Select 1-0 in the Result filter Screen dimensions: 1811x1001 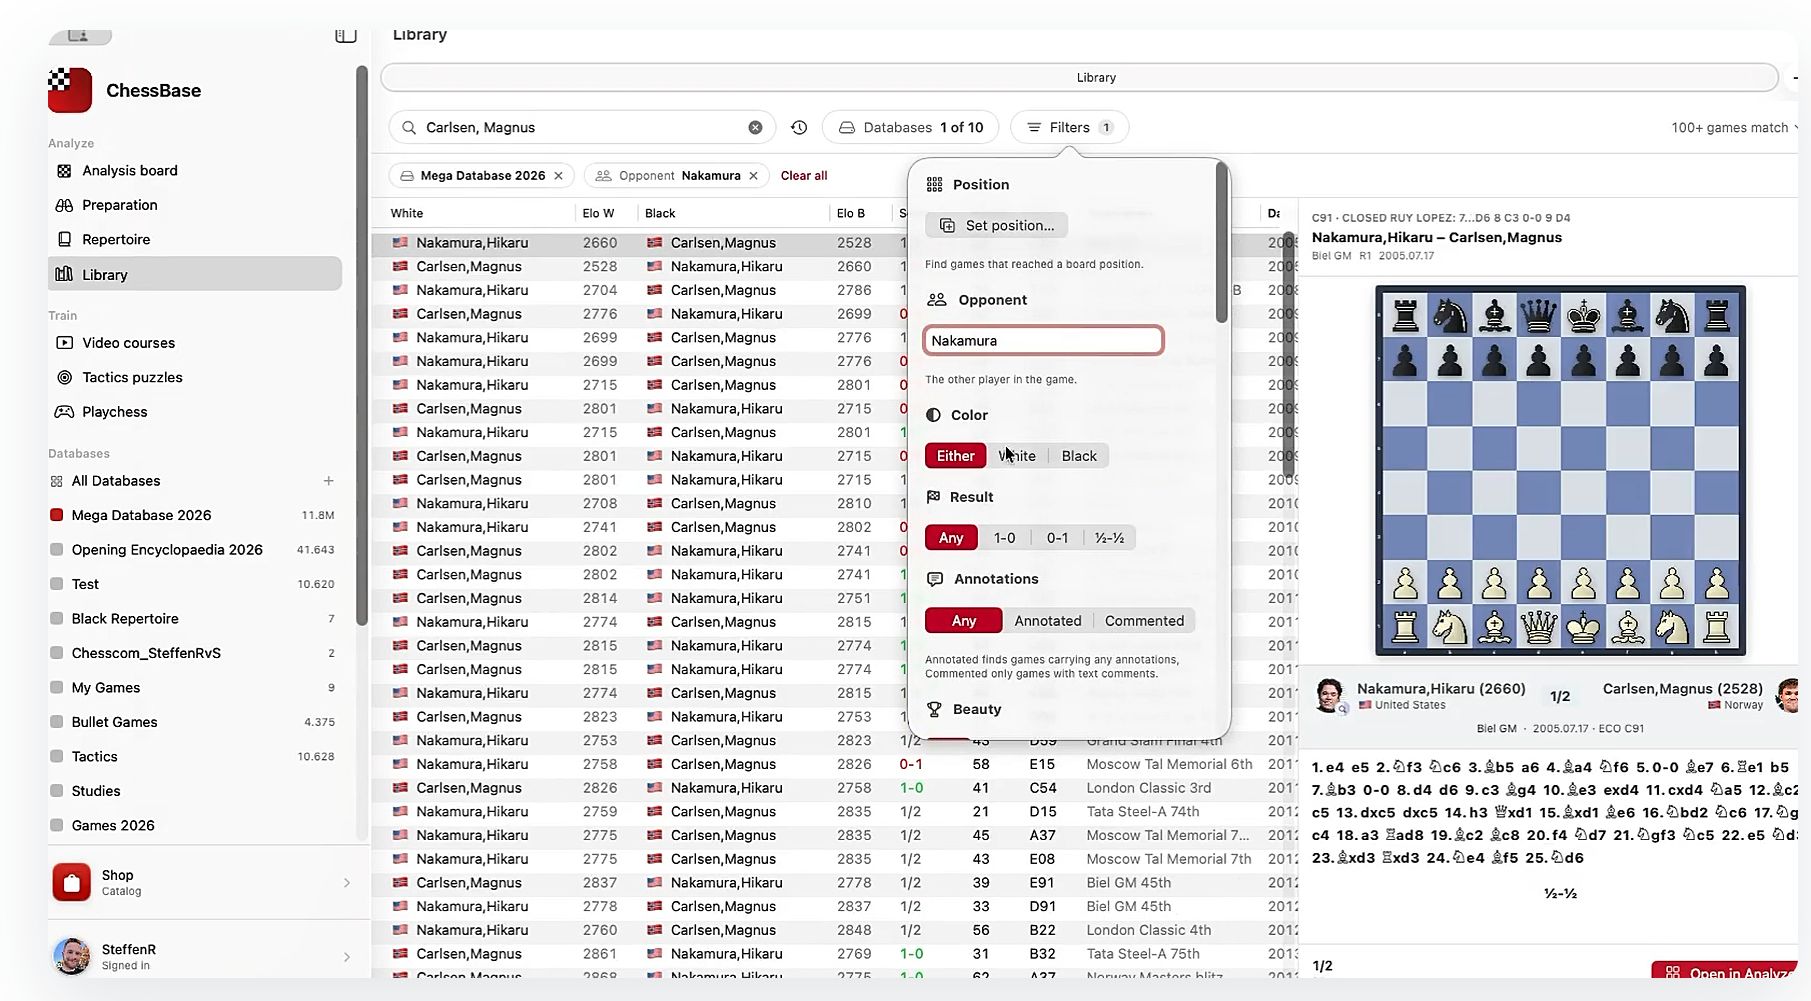pos(1004,538)
